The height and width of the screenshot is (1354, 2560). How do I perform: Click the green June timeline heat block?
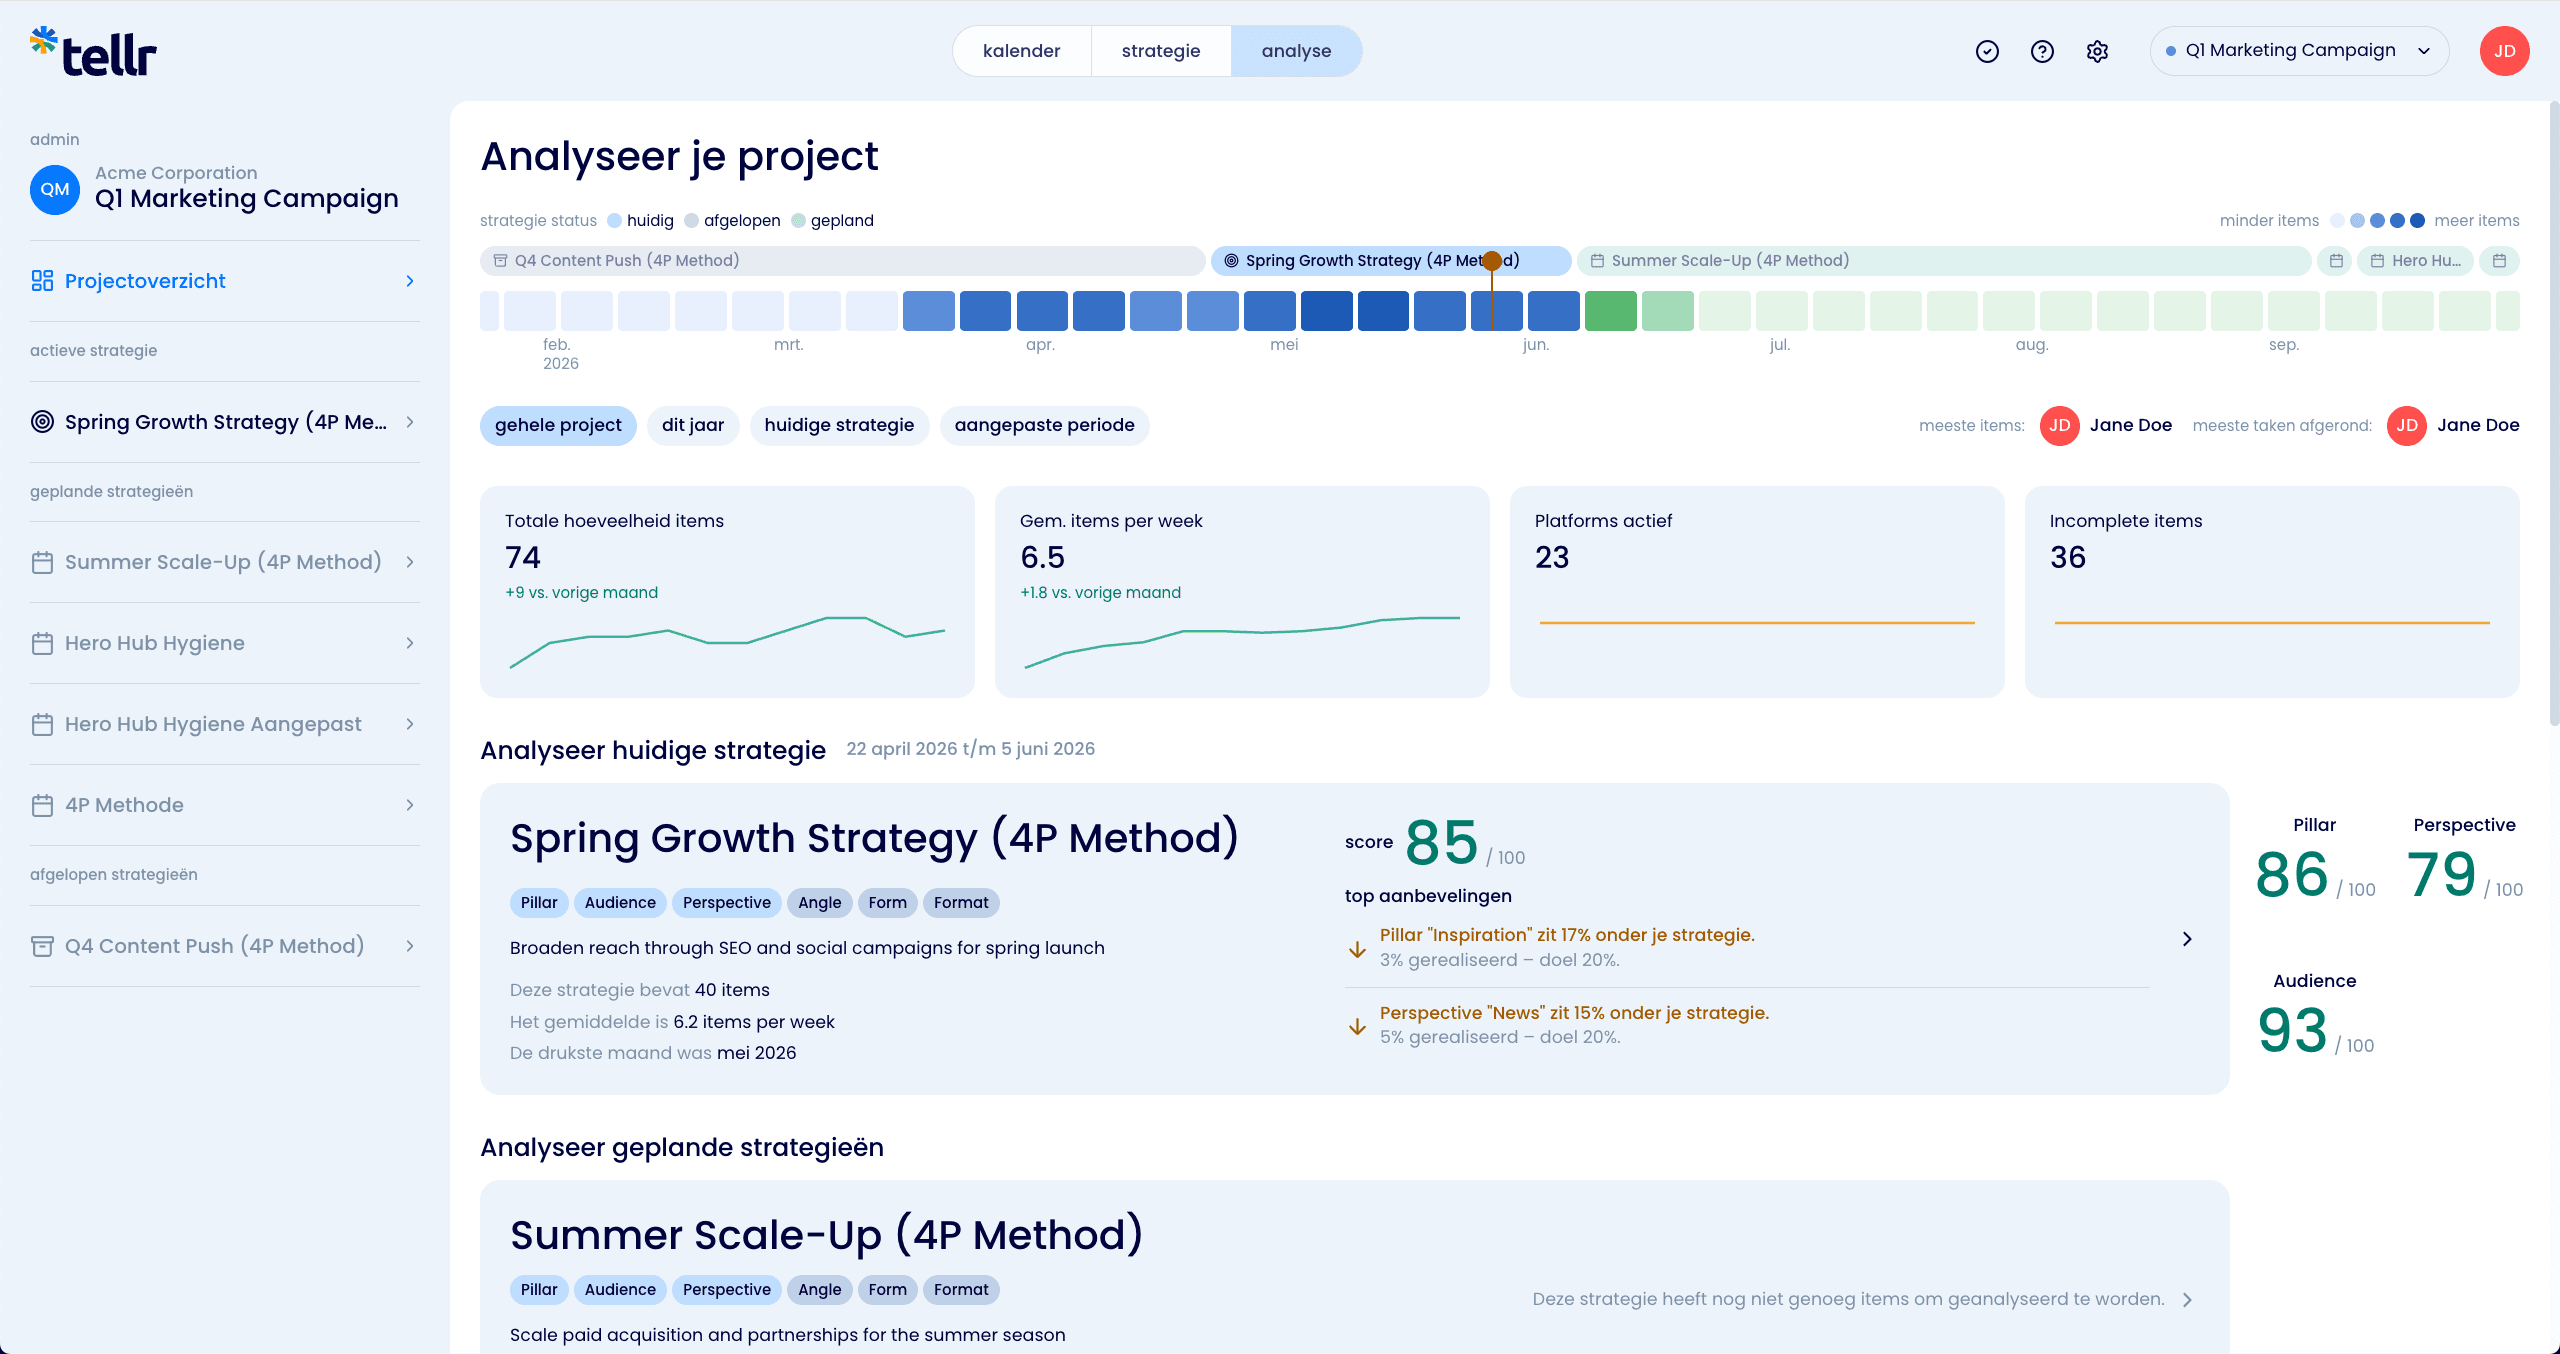click(1610, 311)
